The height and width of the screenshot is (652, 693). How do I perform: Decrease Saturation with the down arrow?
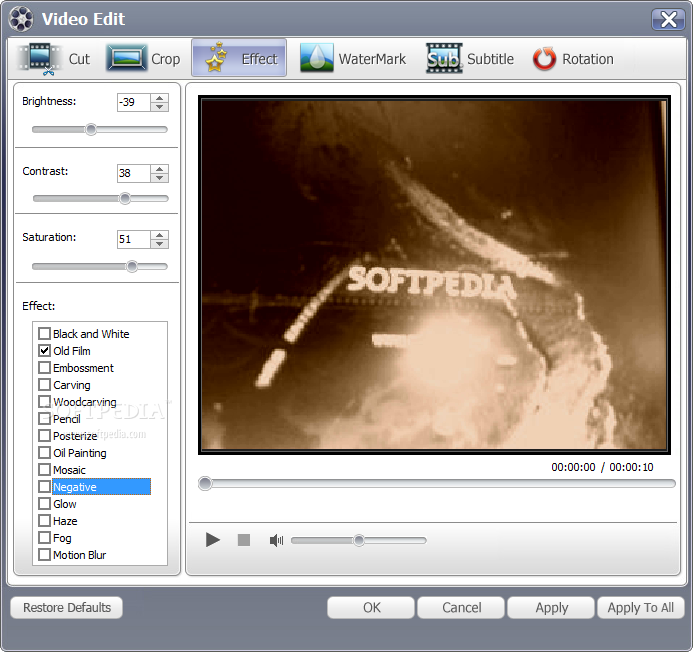(x=160, y=244)
